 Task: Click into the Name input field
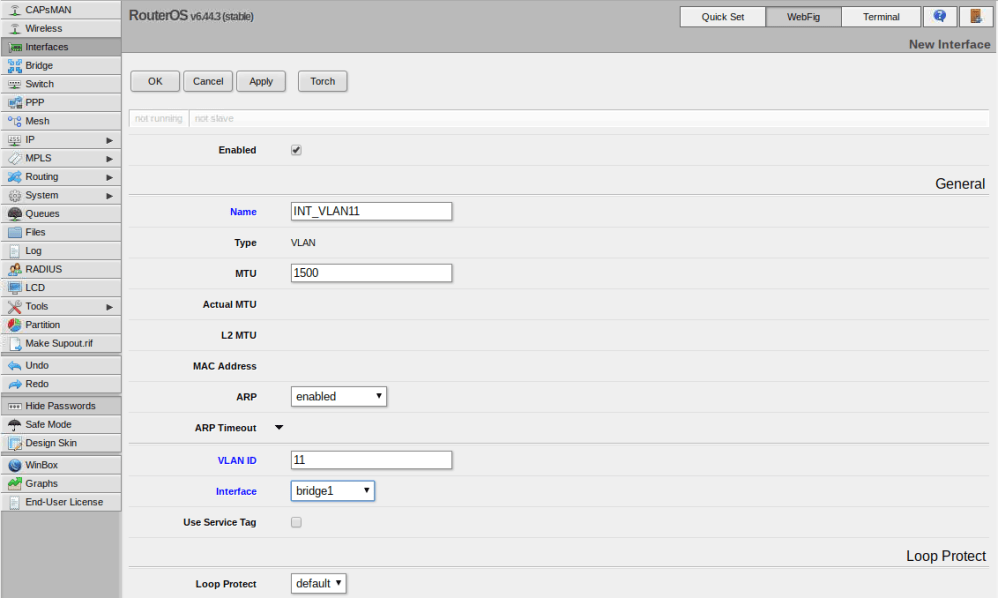(371, 211)
